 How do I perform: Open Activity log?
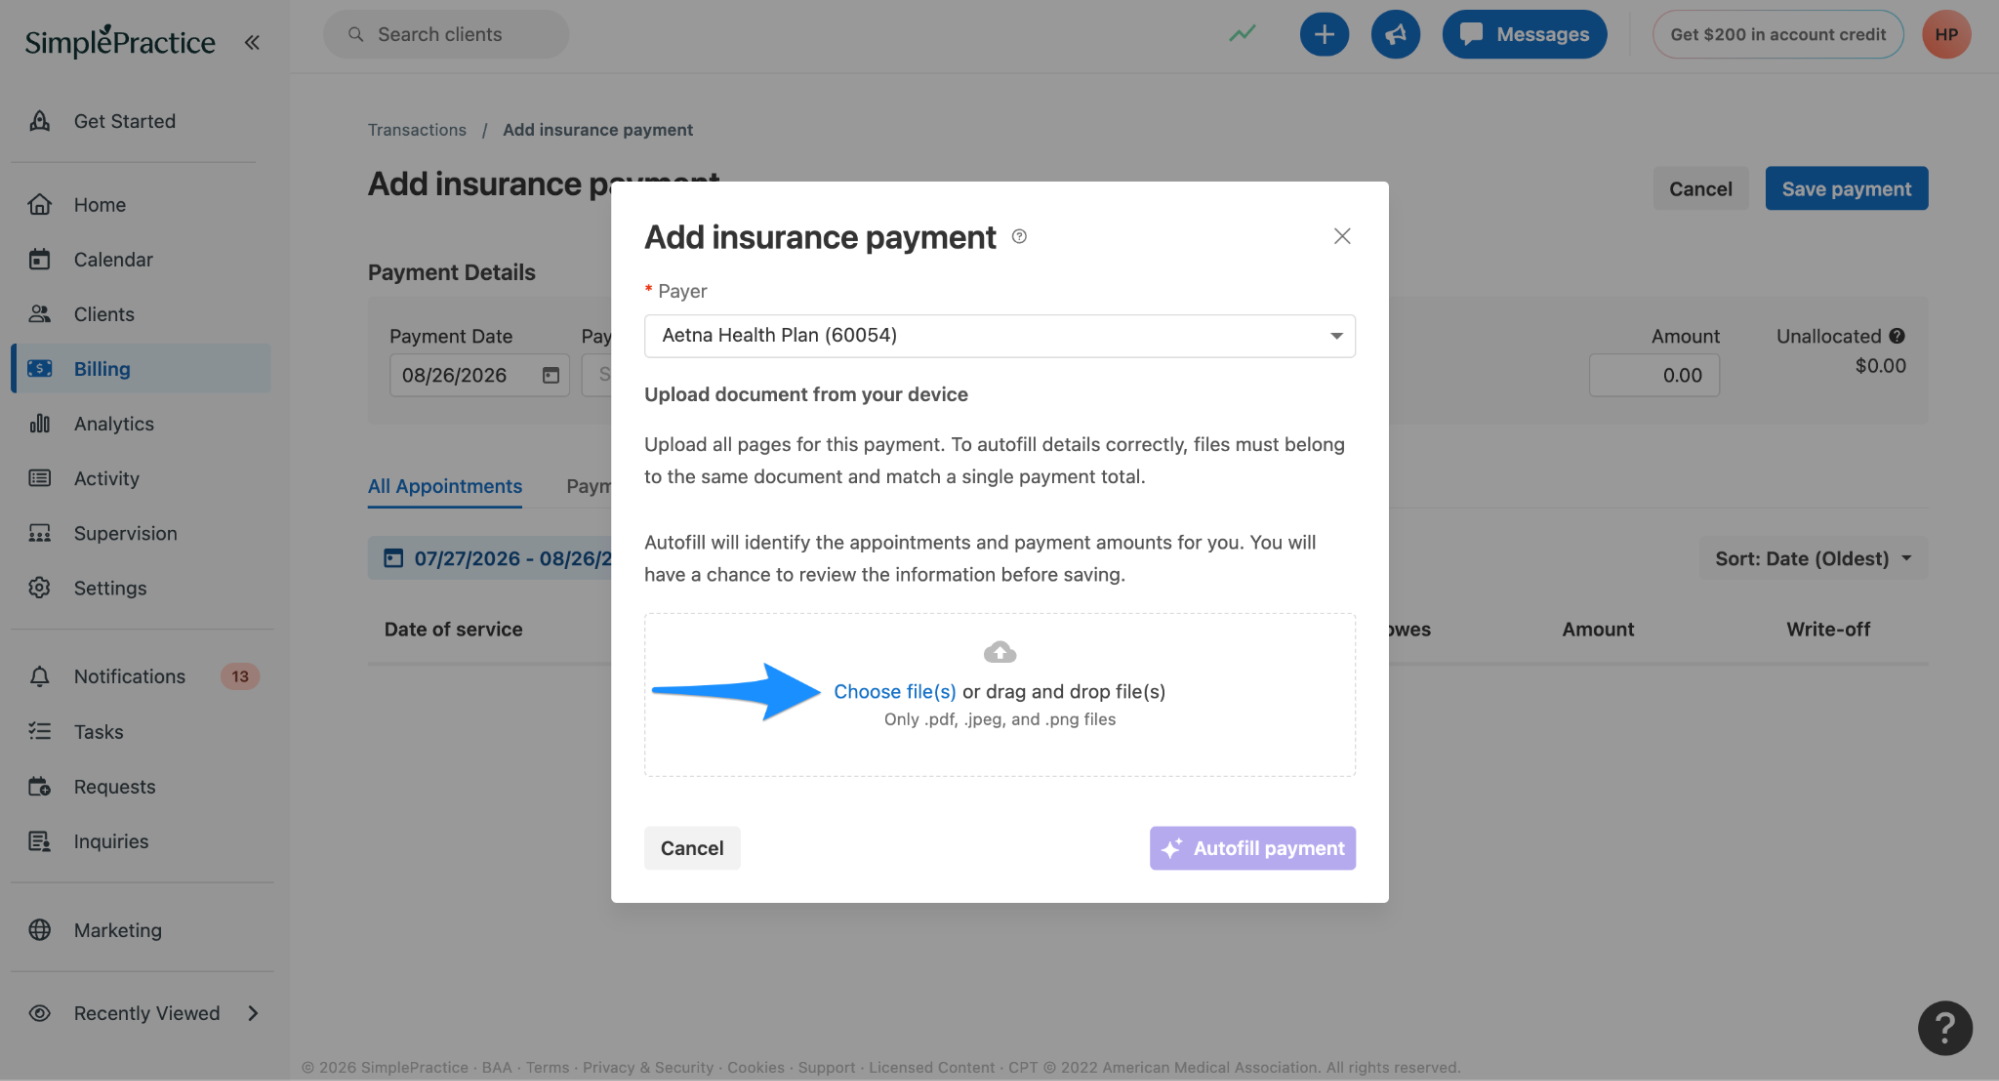pos(106,479)
